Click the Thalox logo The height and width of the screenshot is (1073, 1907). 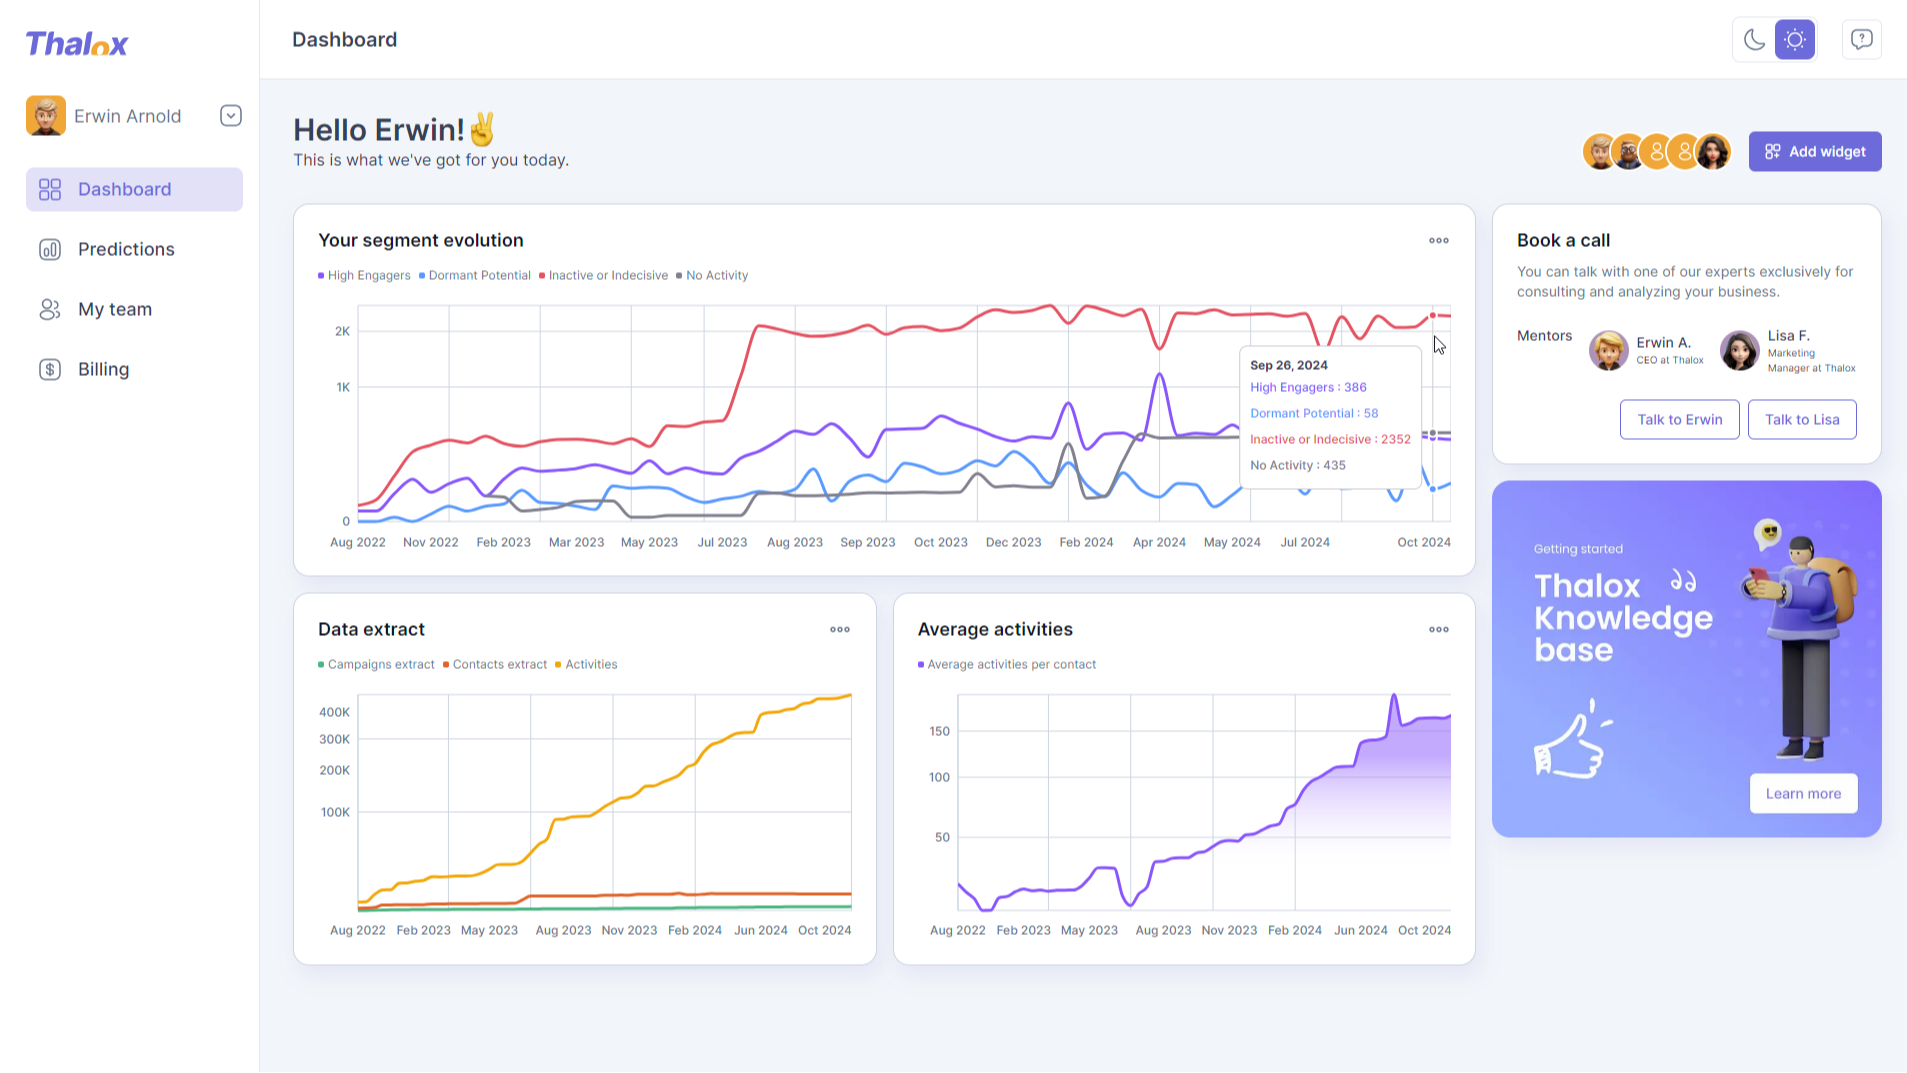(x=77, y=43)
